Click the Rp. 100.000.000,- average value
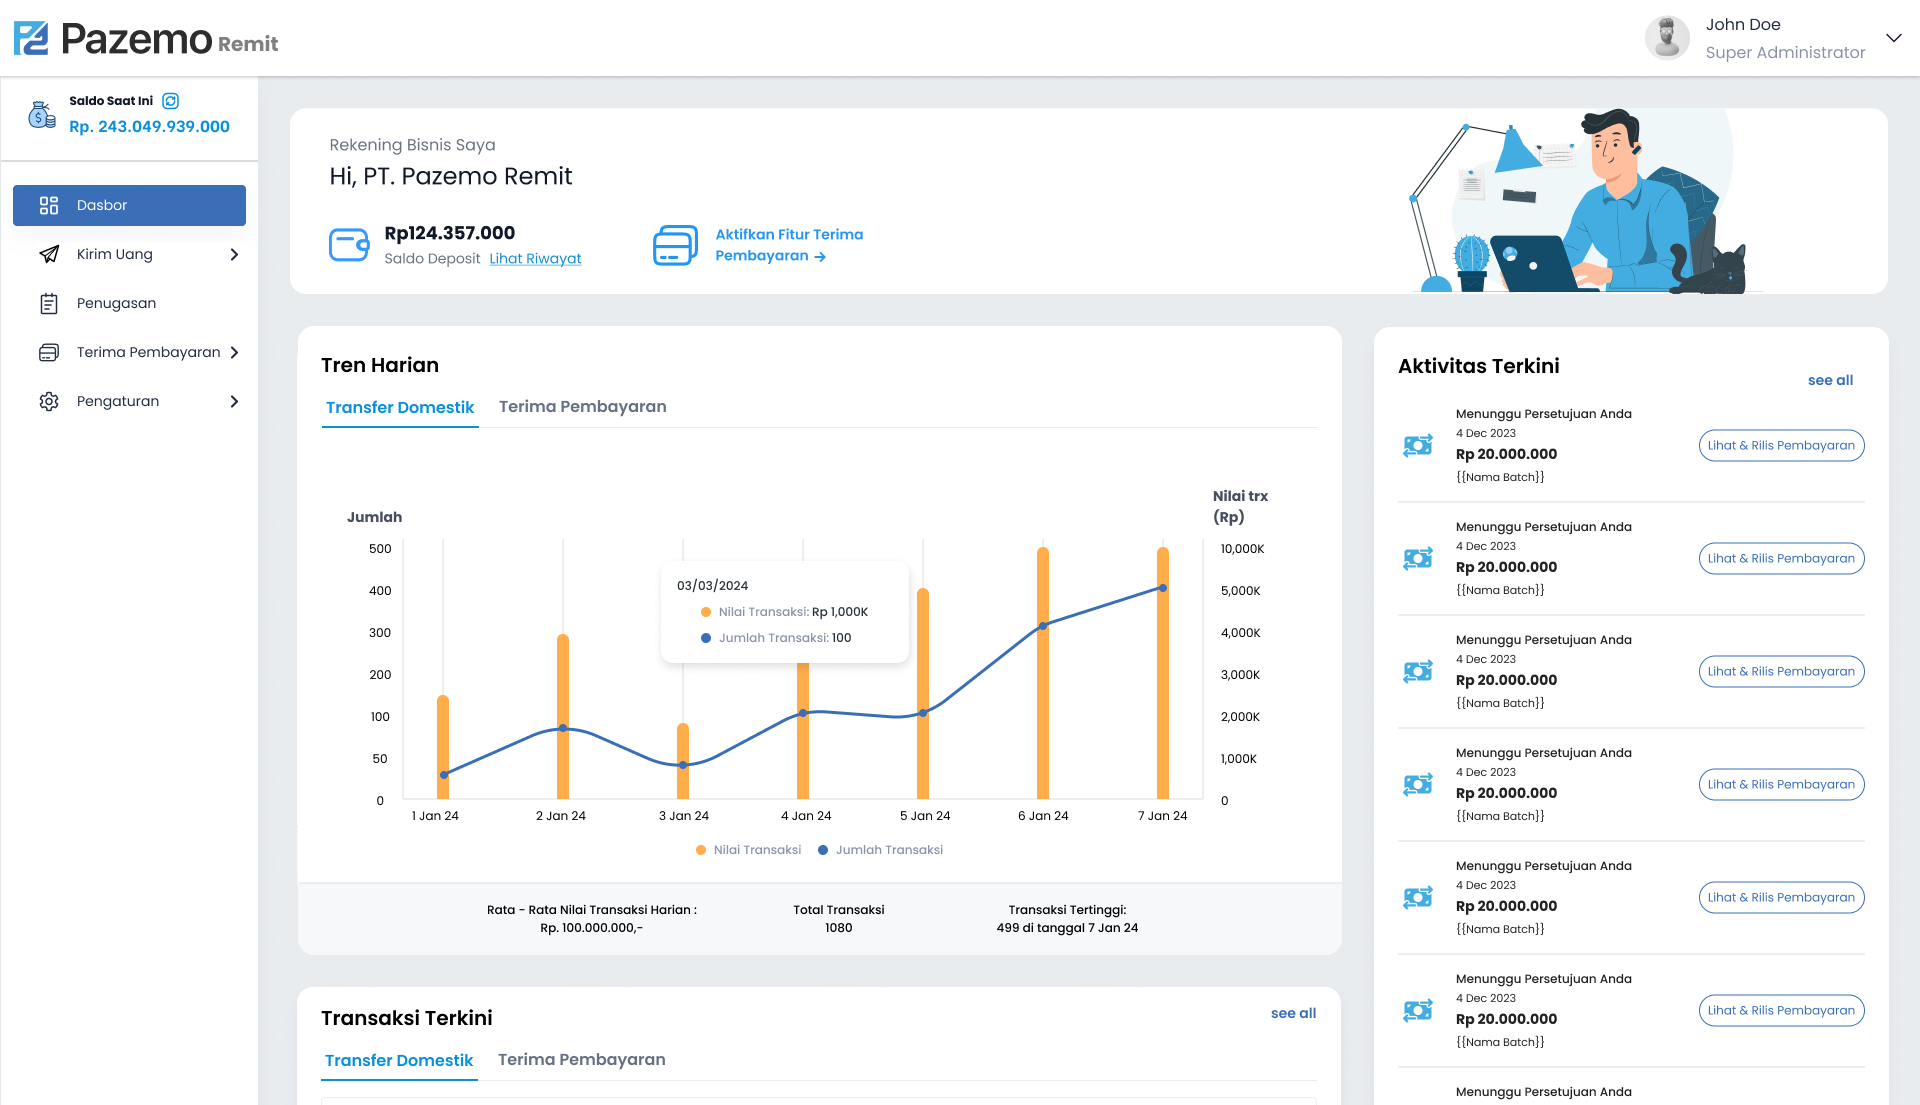This screenshot has height=1105, width=1920. pos(592,928)
